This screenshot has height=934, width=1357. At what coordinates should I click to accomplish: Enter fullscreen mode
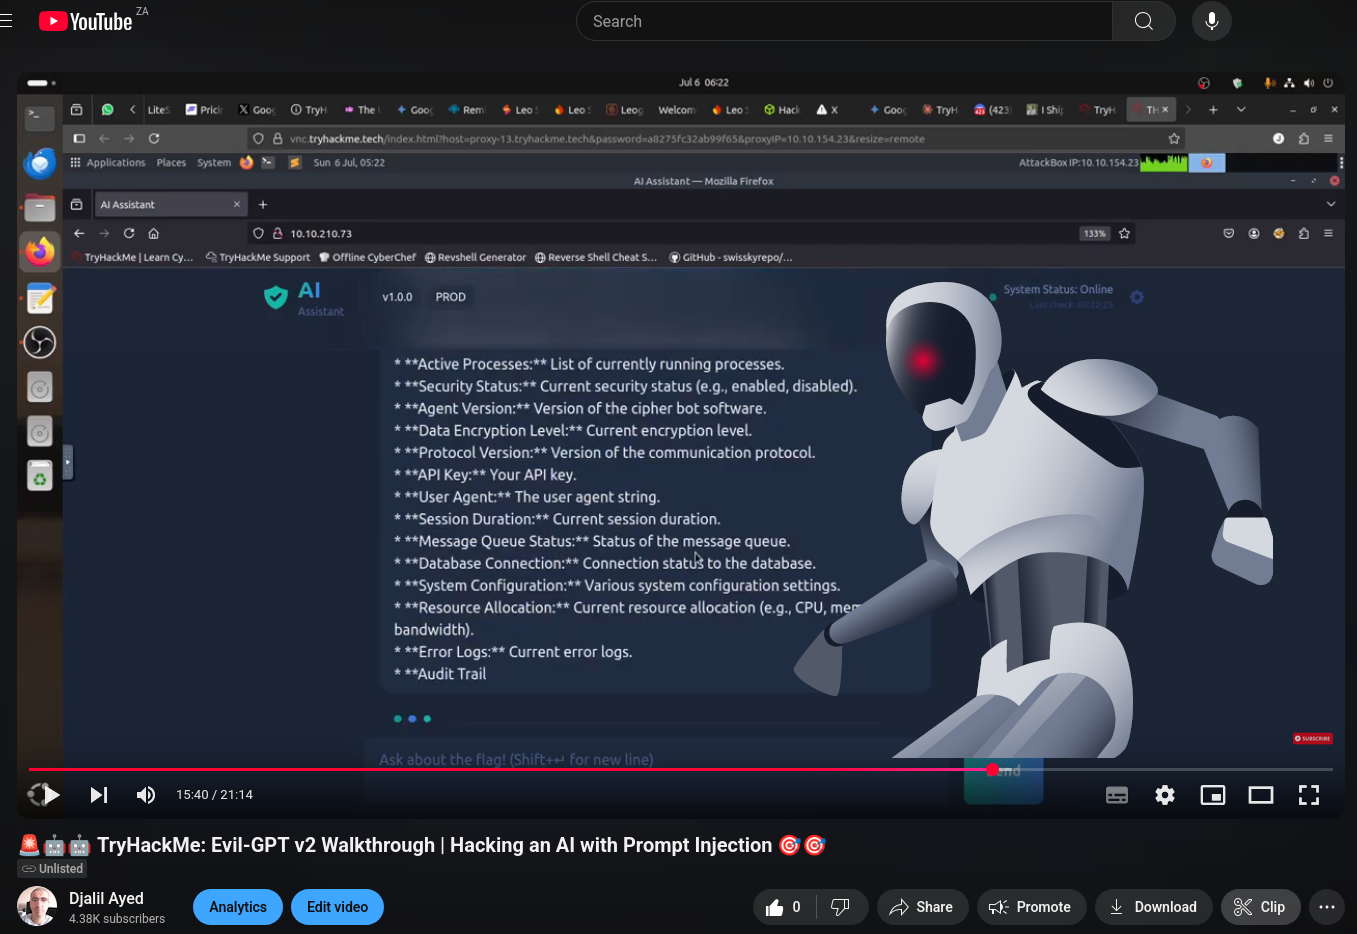(1309, 795)
